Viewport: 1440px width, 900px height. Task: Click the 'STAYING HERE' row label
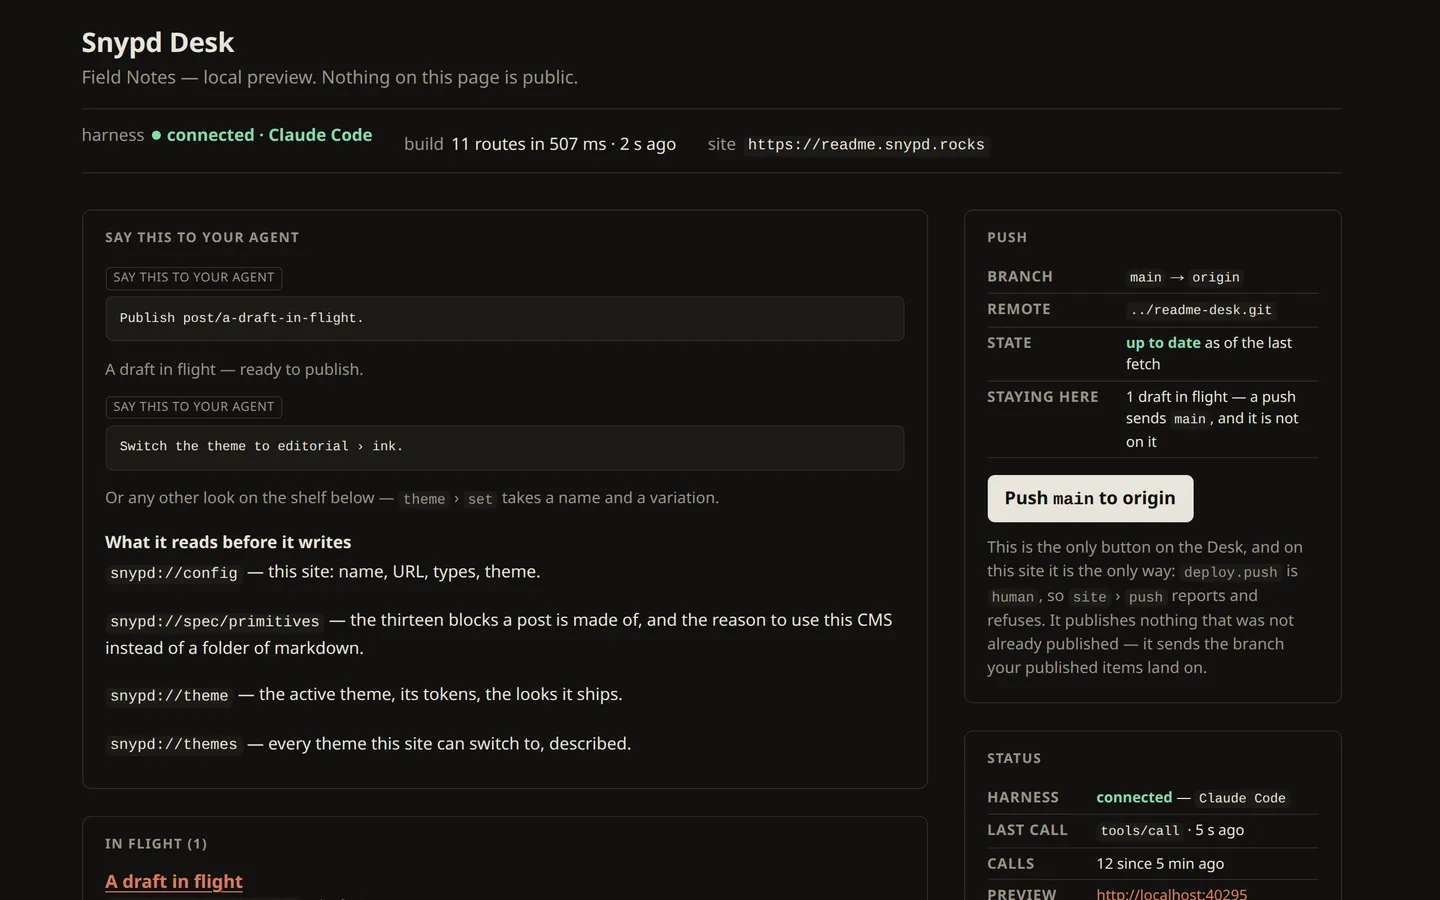click(1043, 397)
